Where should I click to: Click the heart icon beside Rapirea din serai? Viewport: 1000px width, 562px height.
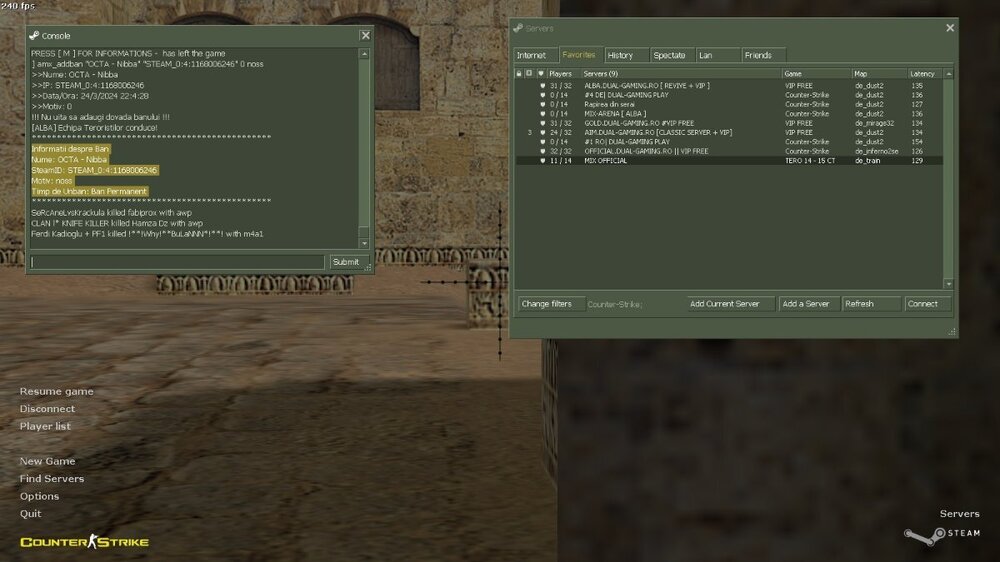(x=541, y=104)
